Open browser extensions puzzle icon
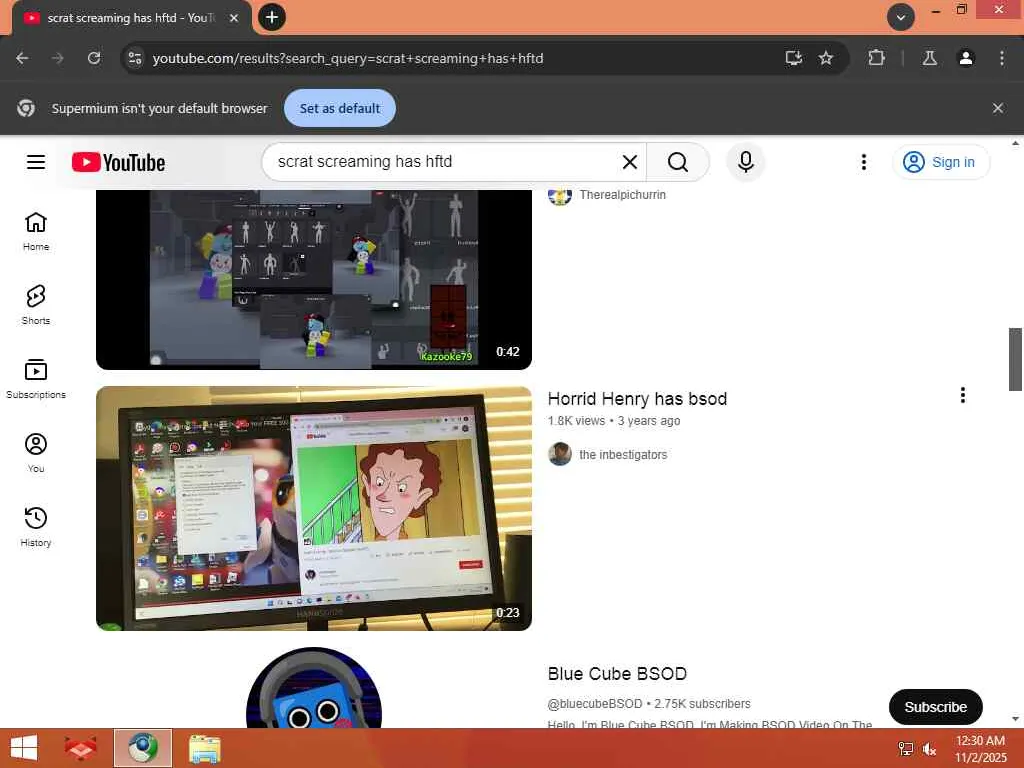 876,58
